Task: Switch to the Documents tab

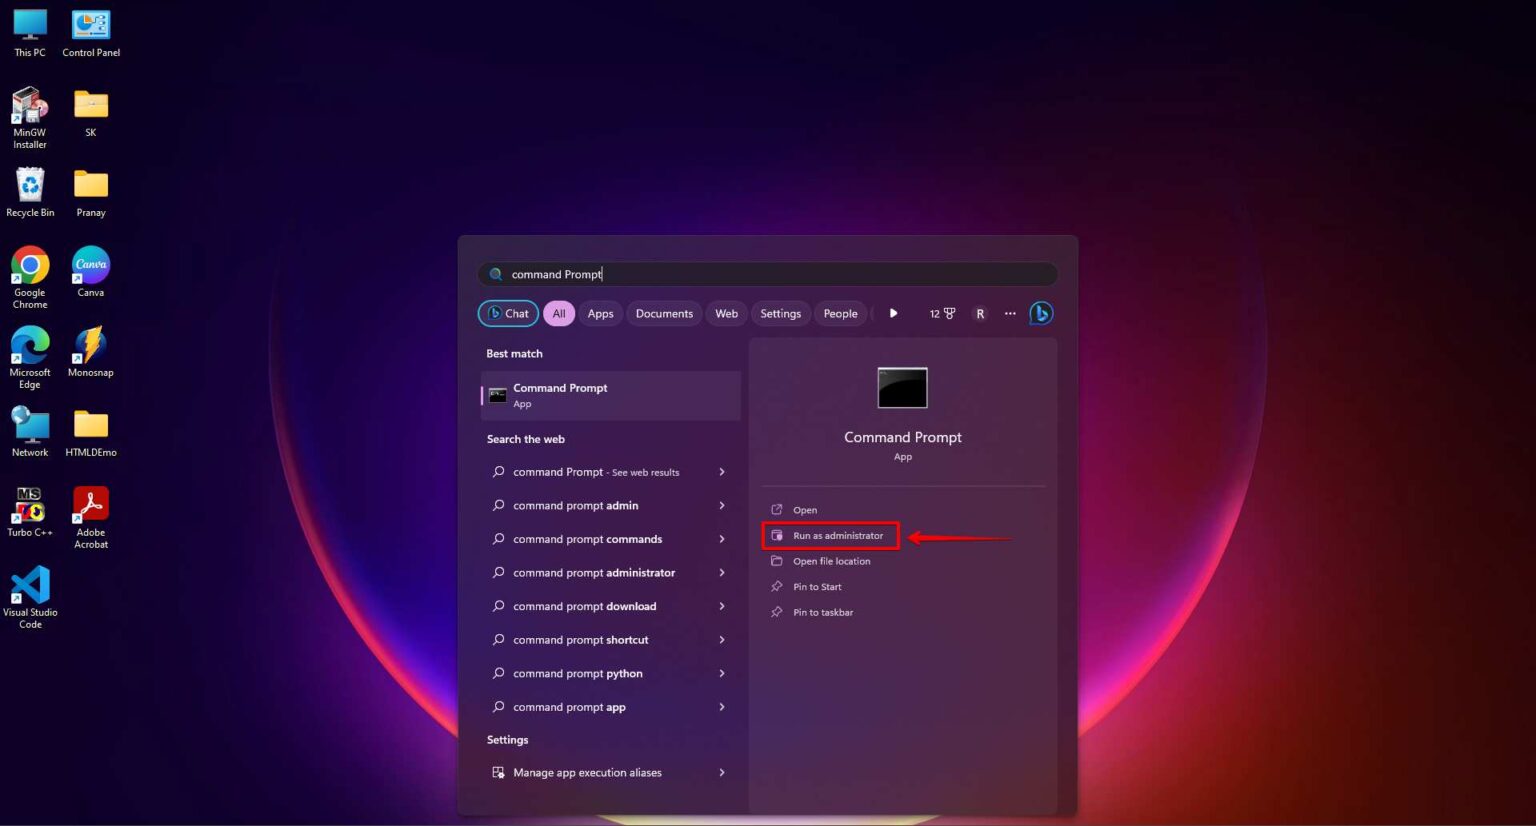Action: [x=663, y=313]
